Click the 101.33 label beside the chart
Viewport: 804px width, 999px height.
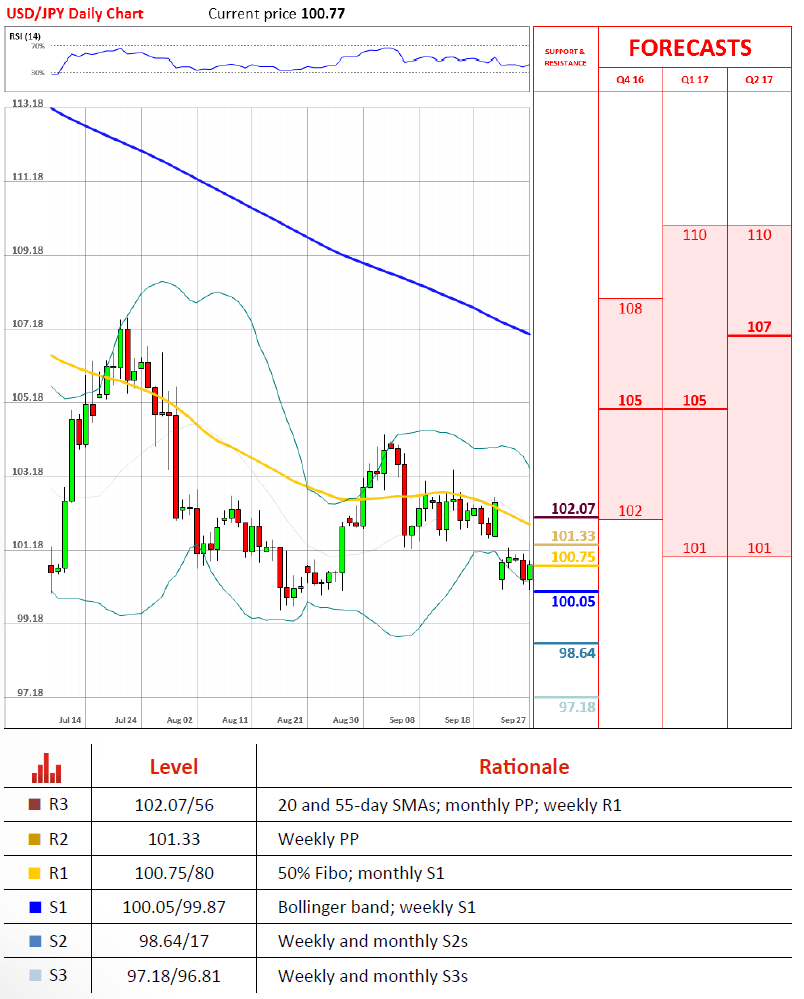(x=573, y=536)
